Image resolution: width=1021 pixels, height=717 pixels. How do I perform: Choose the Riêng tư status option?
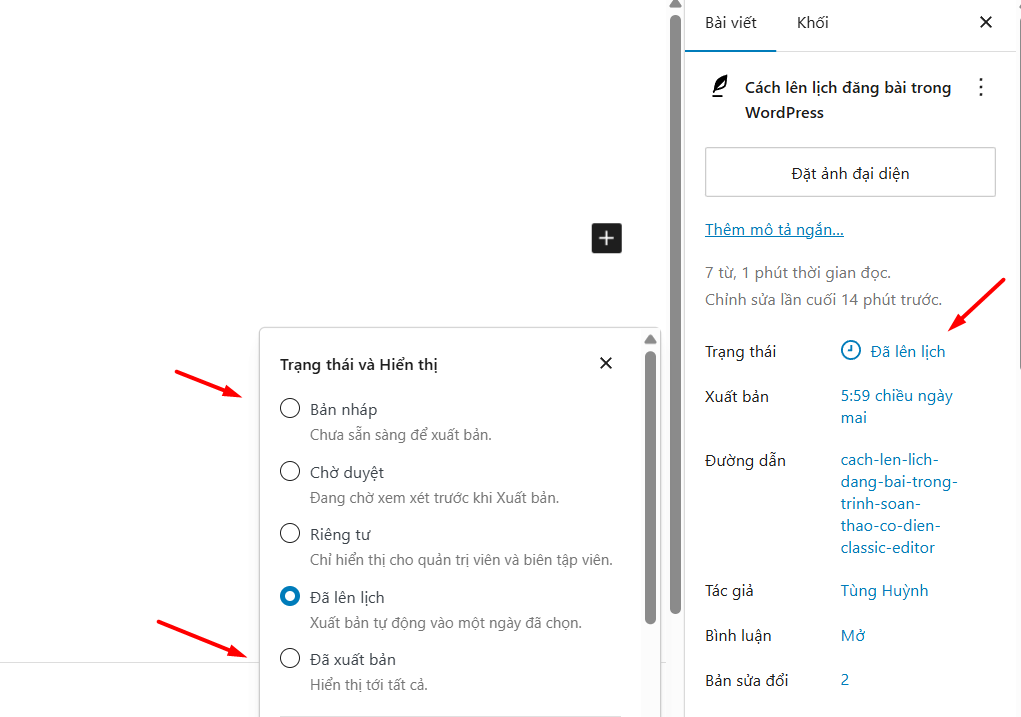coord(290,533)
